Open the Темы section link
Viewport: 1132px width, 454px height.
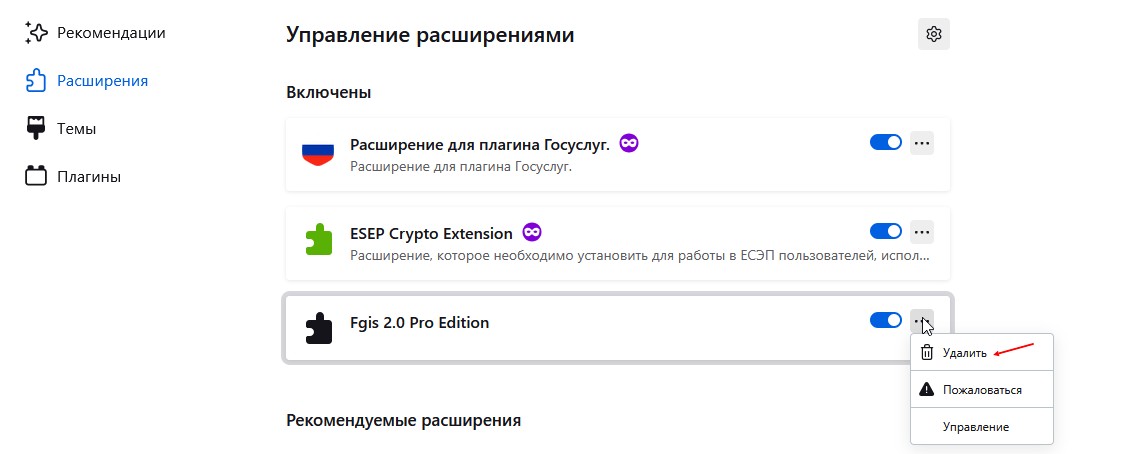coord(76,129)
